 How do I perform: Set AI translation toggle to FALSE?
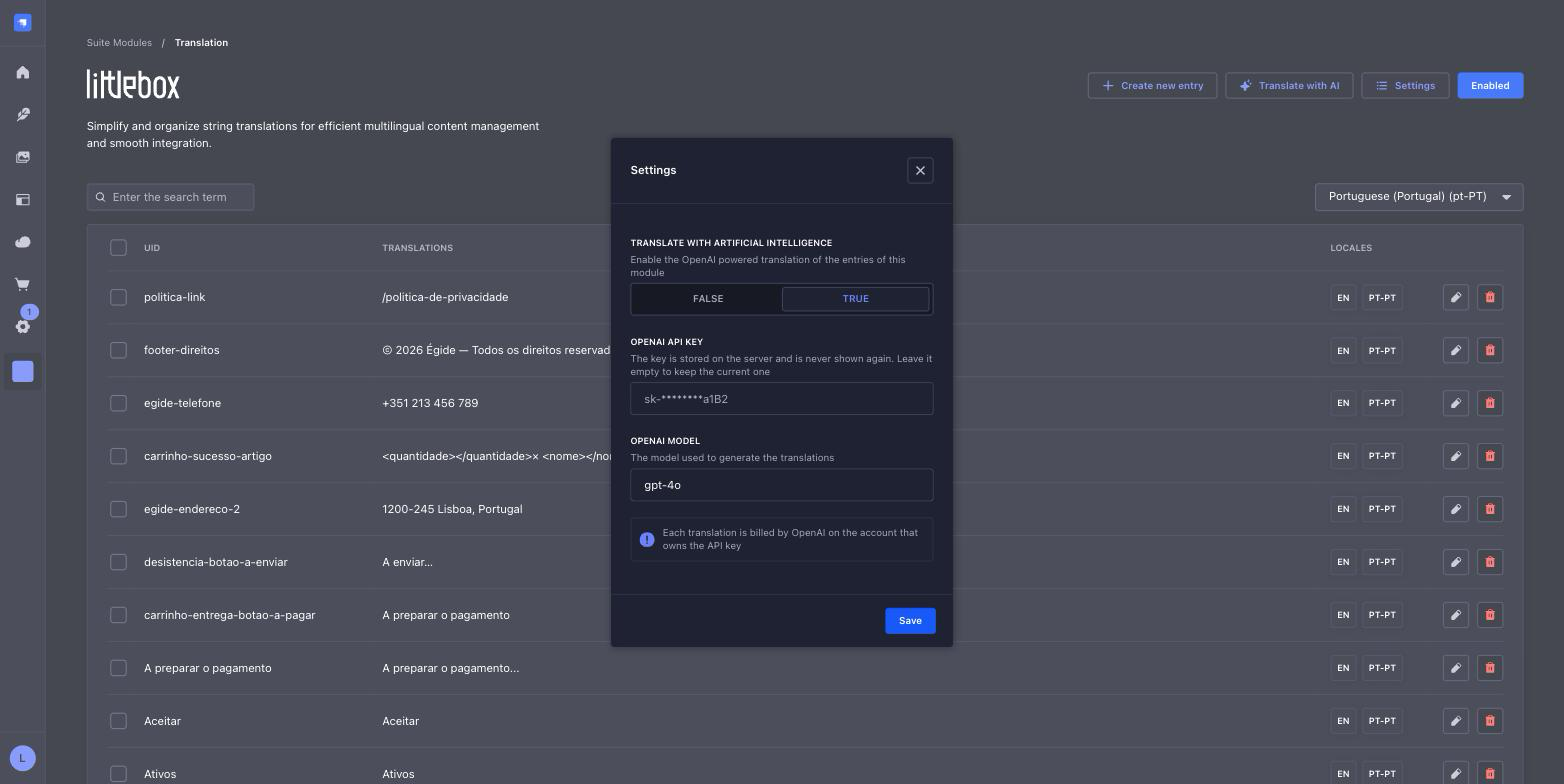point(708,299)
